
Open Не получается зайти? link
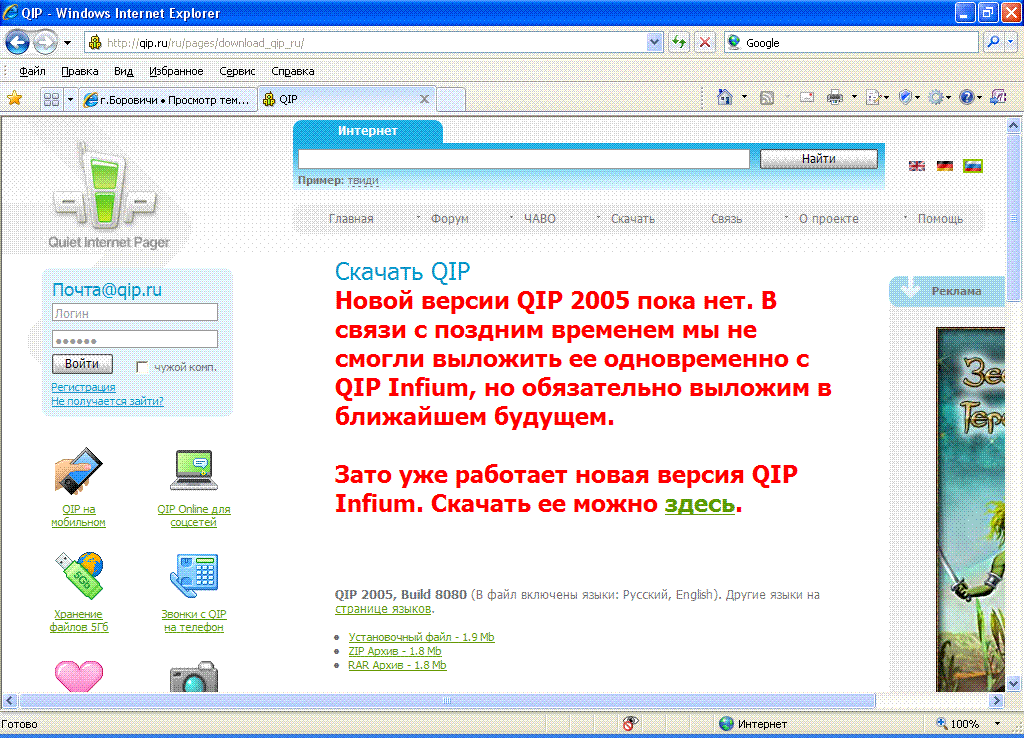[108, 401]
